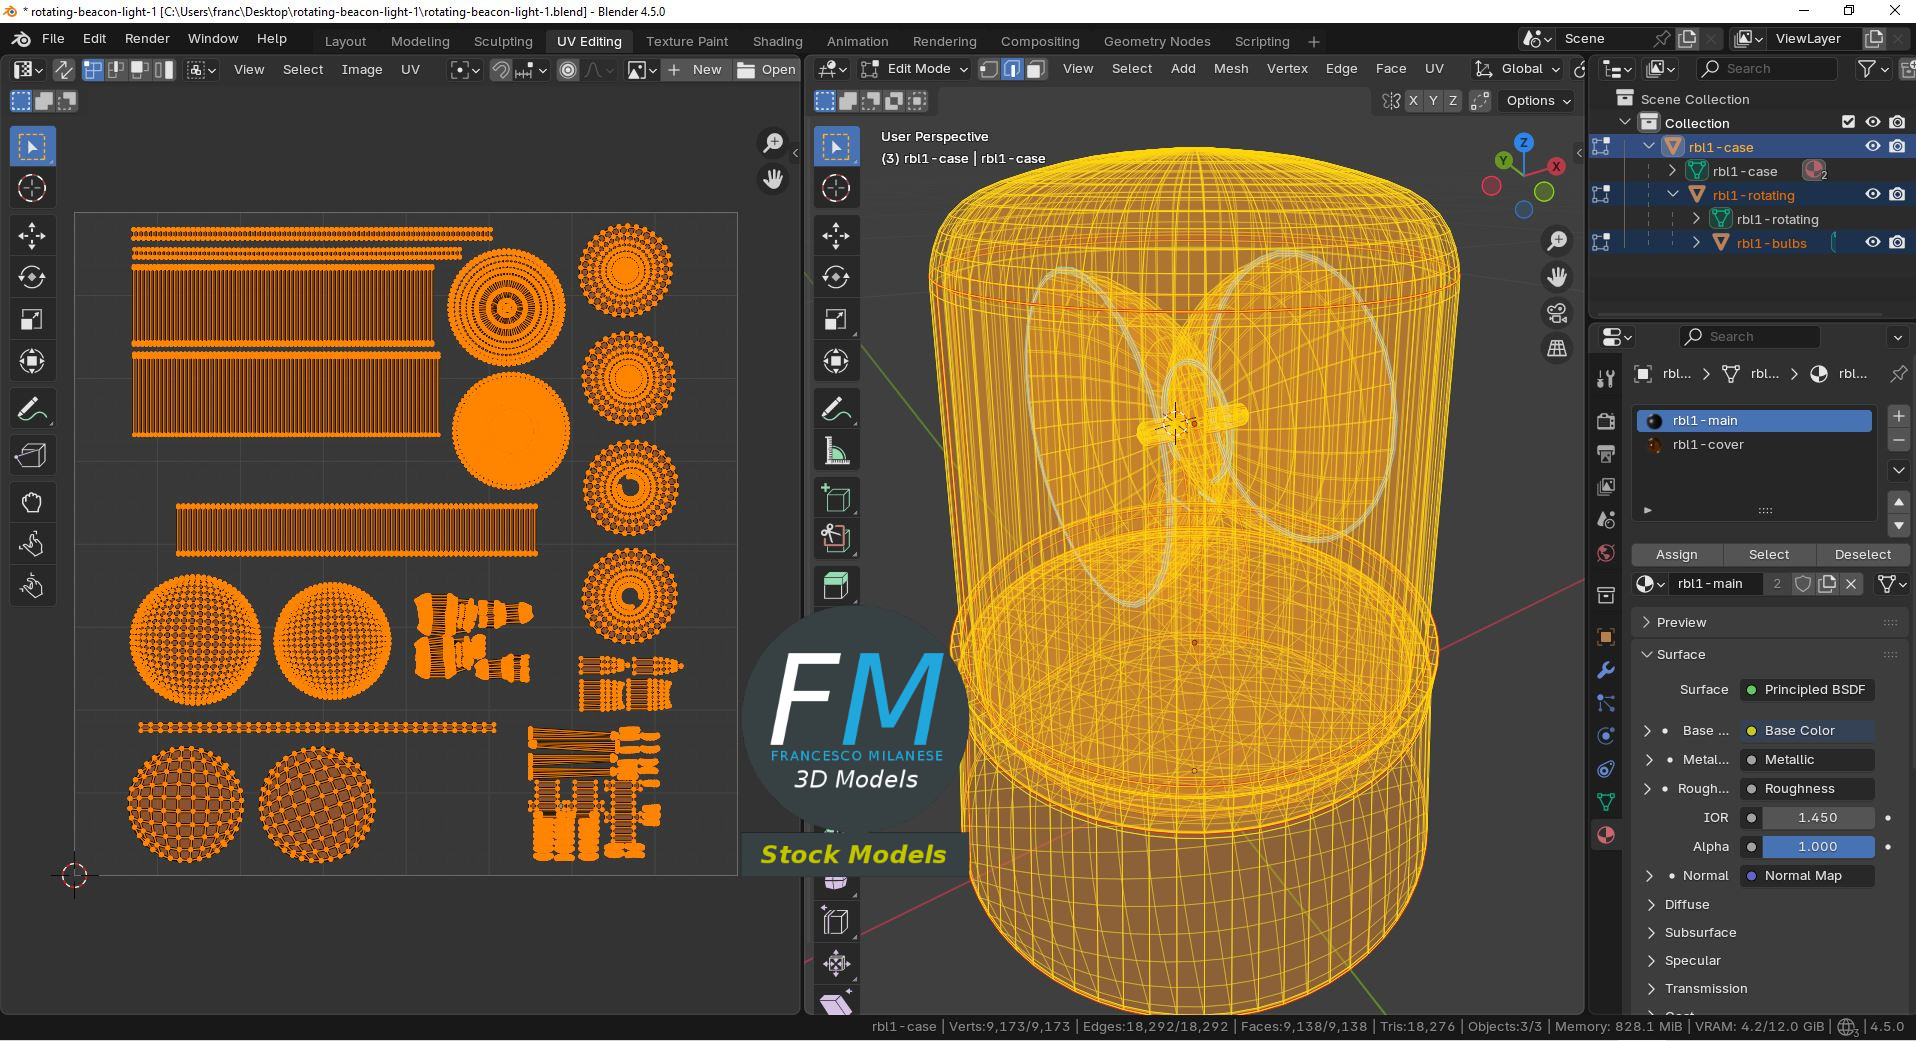1916x1041 pixels.
Task: Choose the 3D viewport Cursor tool
Action: [x=836, y=188]
